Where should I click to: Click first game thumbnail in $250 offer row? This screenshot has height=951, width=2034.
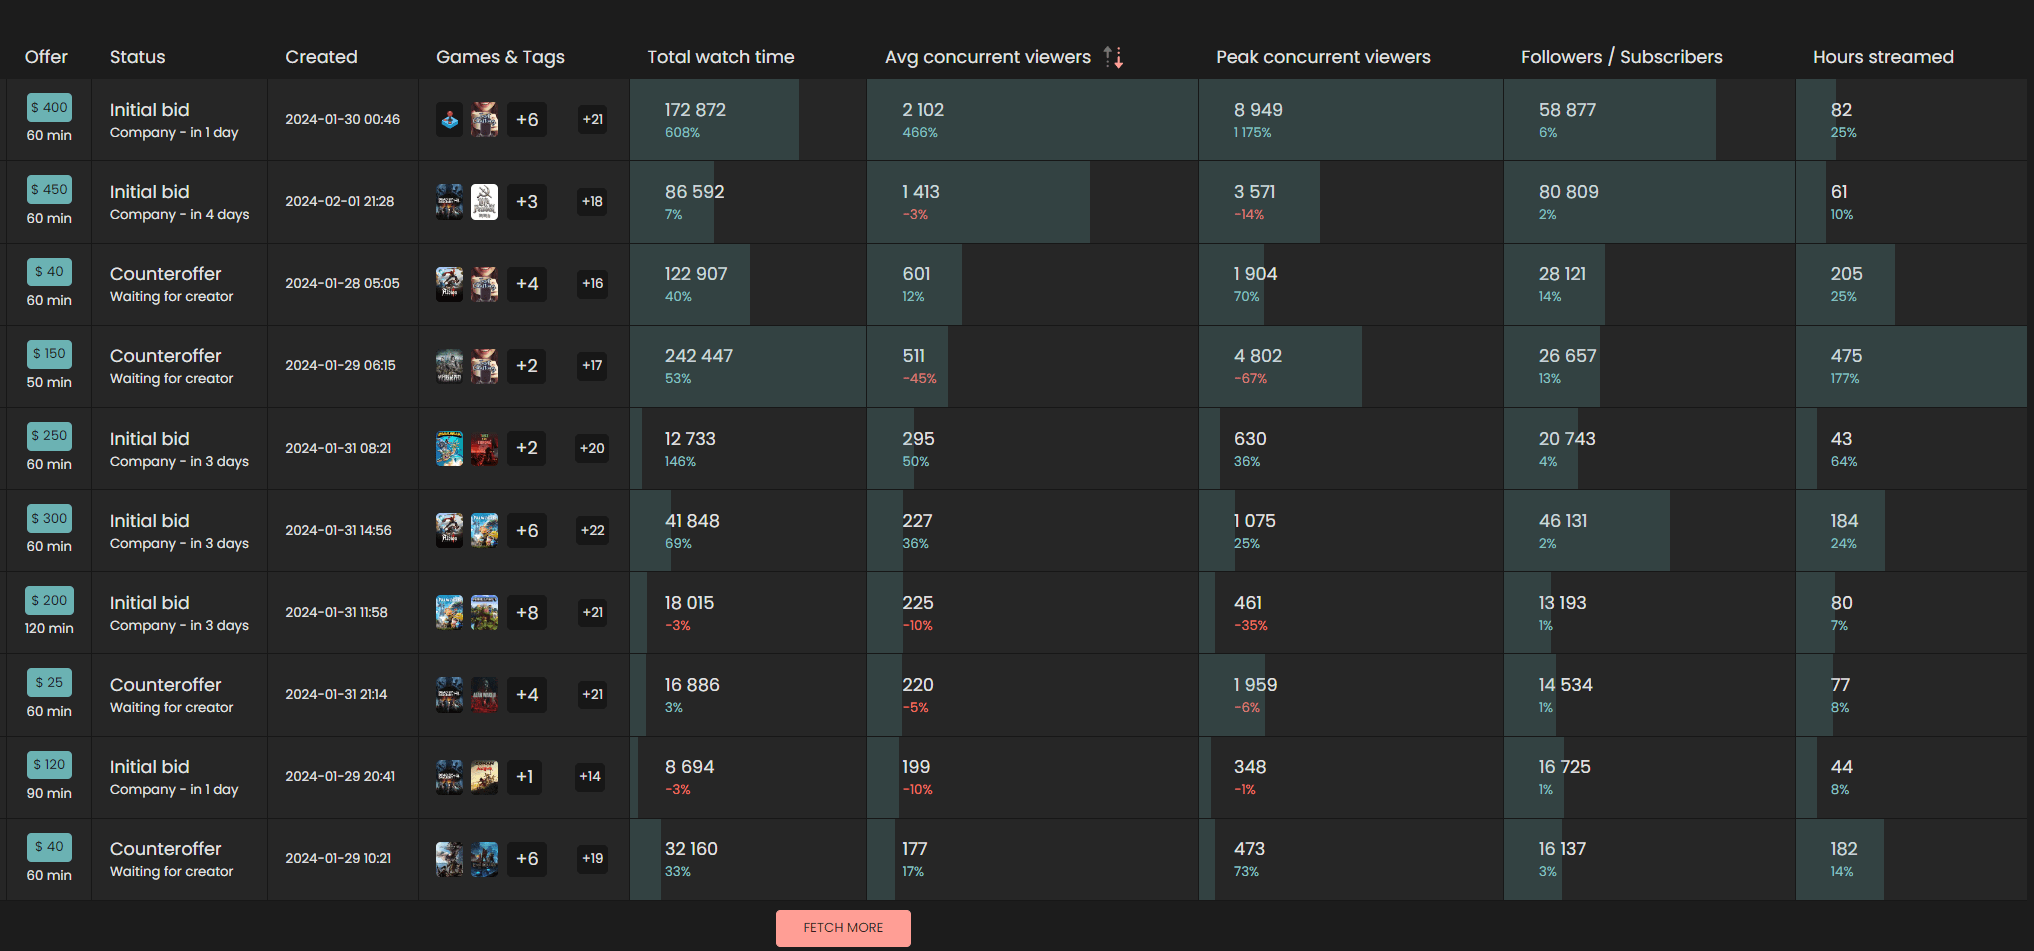449,449
